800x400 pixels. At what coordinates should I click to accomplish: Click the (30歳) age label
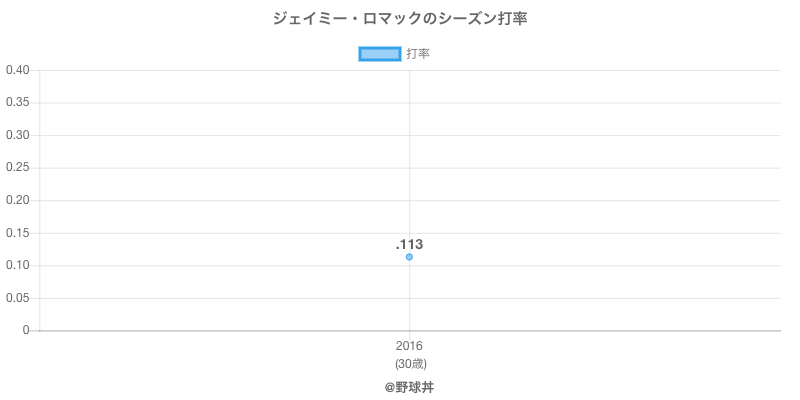tap(409, 363)
